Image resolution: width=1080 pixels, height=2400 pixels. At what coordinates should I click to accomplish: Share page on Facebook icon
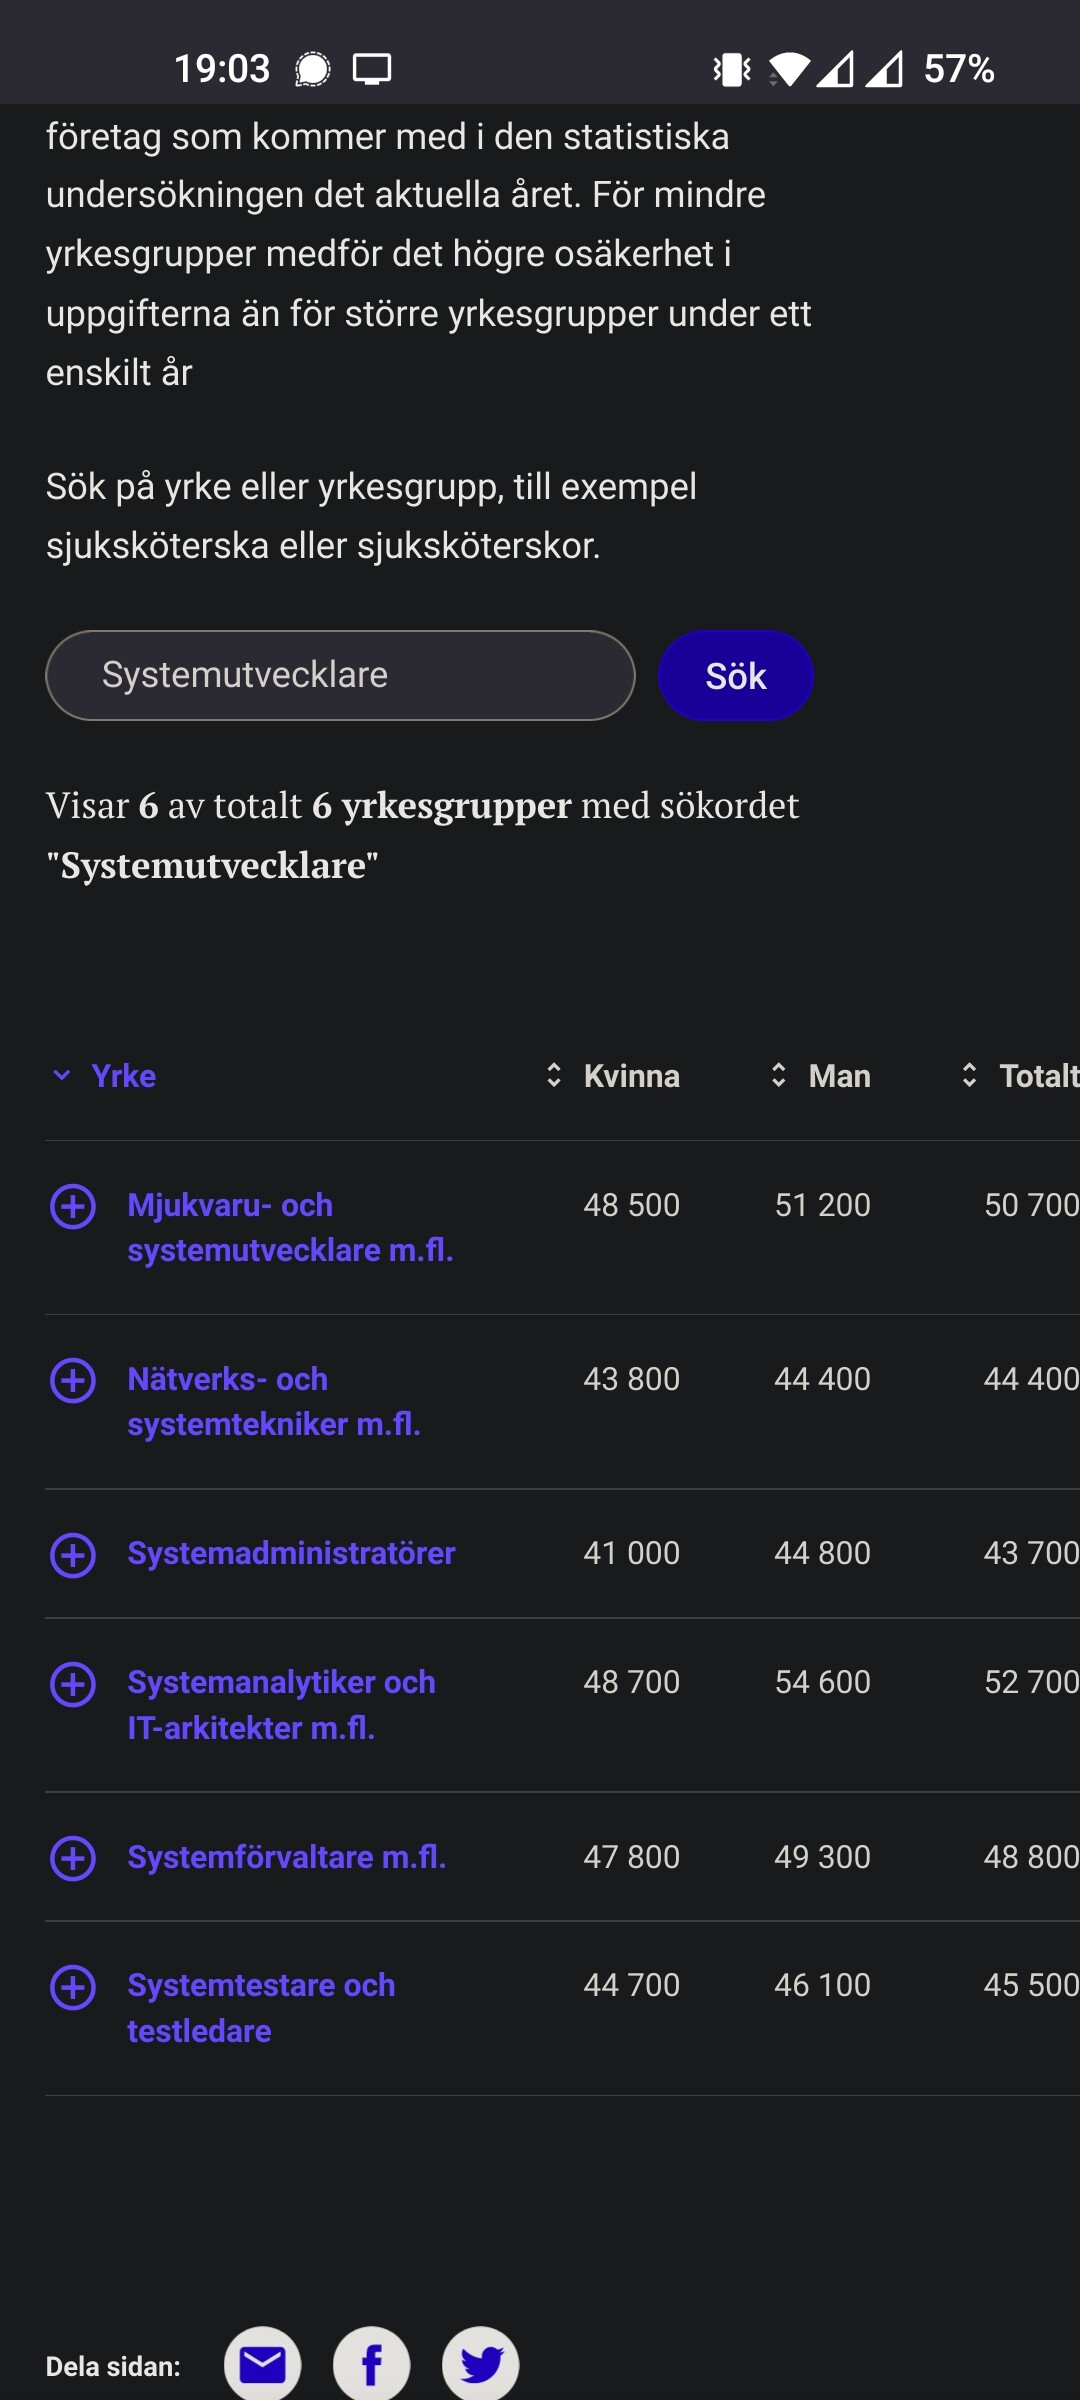click(371, 2364)
